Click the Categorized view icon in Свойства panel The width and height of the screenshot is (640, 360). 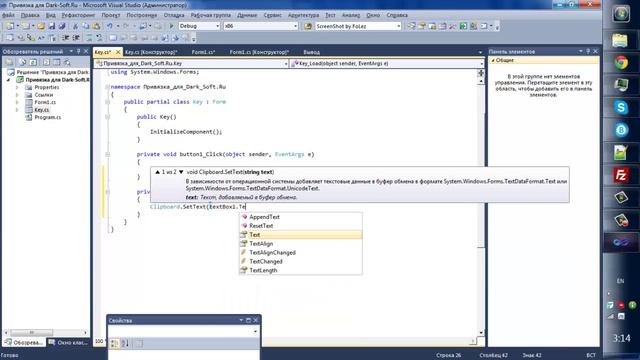click(115, 343)
